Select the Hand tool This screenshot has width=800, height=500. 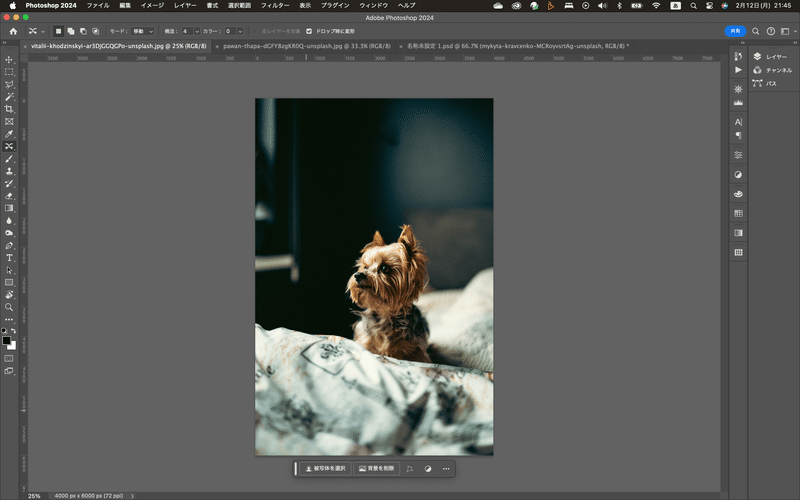[x=9, y=294]
